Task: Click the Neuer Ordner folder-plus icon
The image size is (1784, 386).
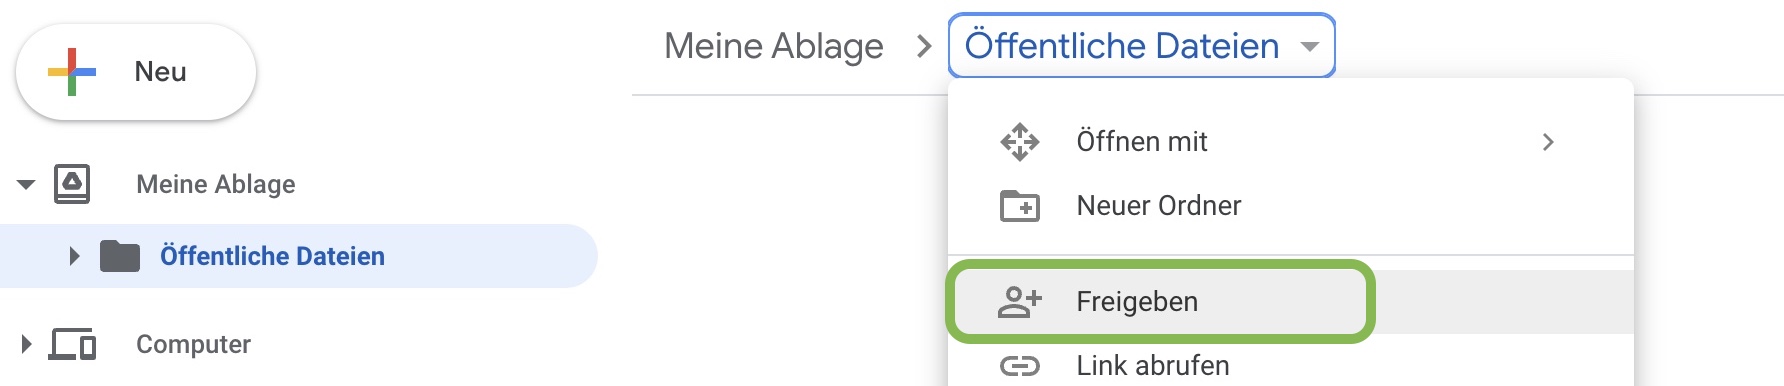Action: pos(1020,206)
